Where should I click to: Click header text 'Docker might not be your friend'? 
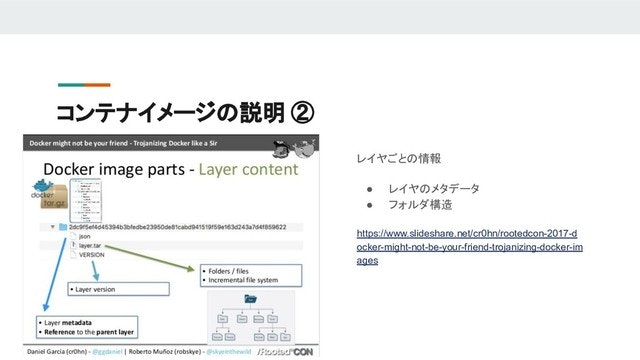pos(78,143)
